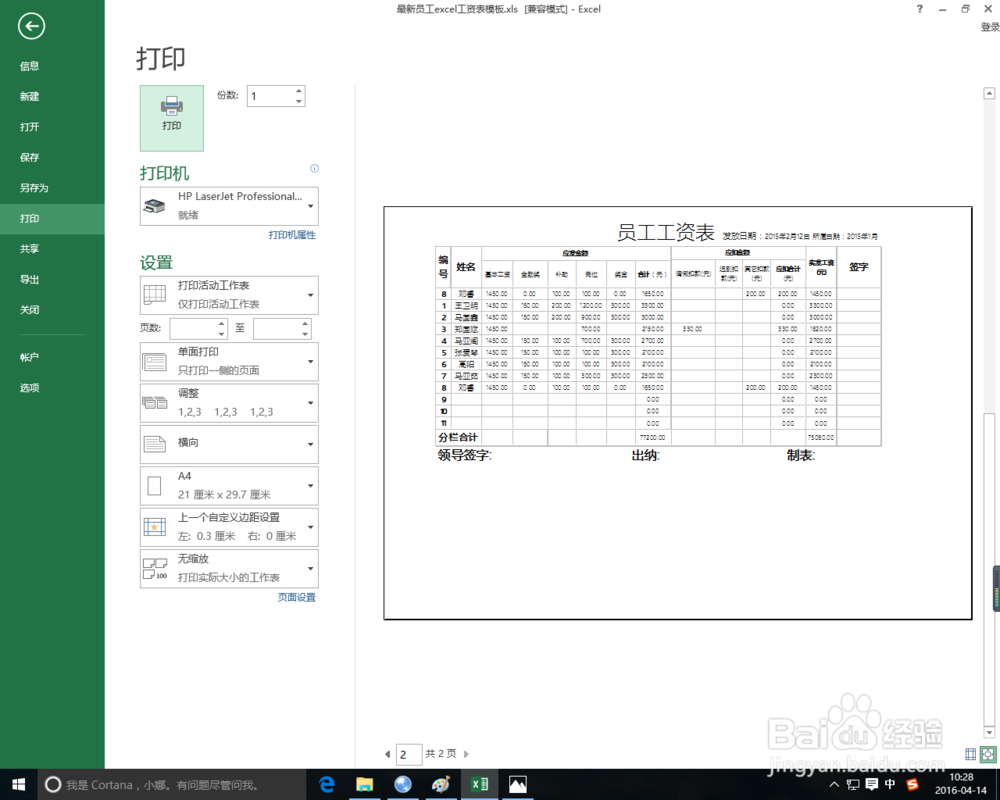Click the copies (份数) input field
This screenshot has width=1000, height=800.
[x=270, y=96]
